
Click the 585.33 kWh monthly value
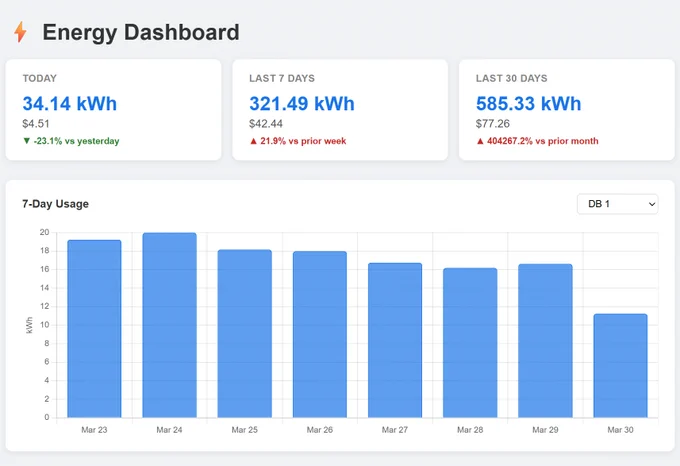point(528,104)
